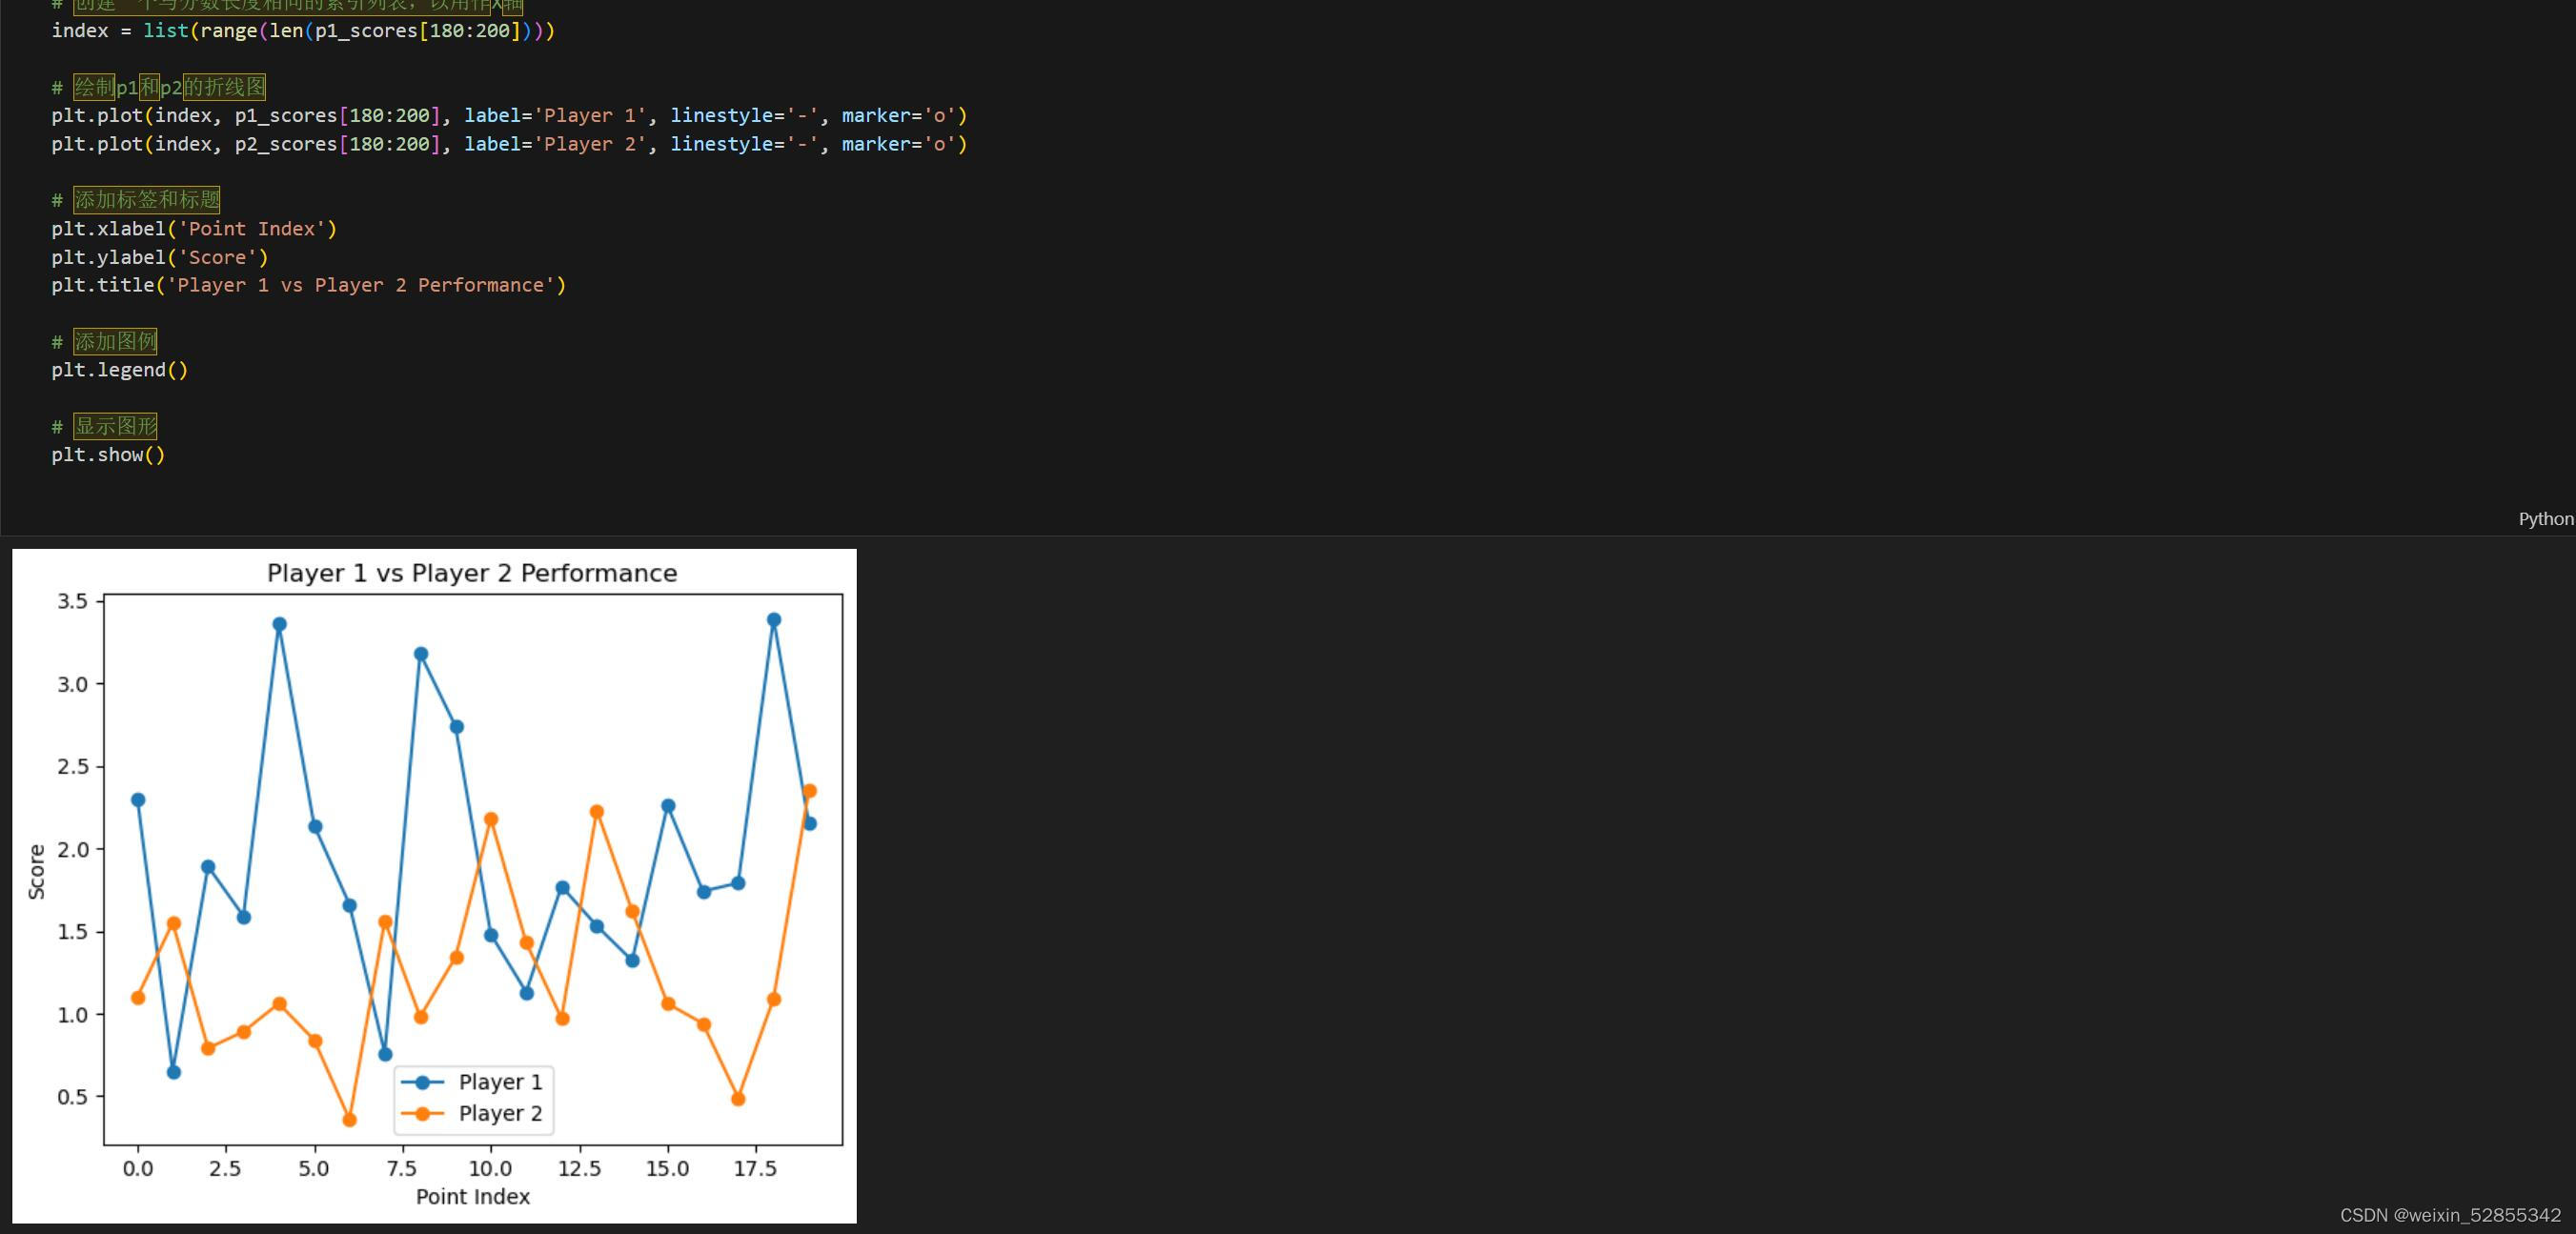This screenshot has height=1234, width=2576.
Task: Click the p1_scores plt.plot line
Action: pyautogui.click(x=508, y=116)
